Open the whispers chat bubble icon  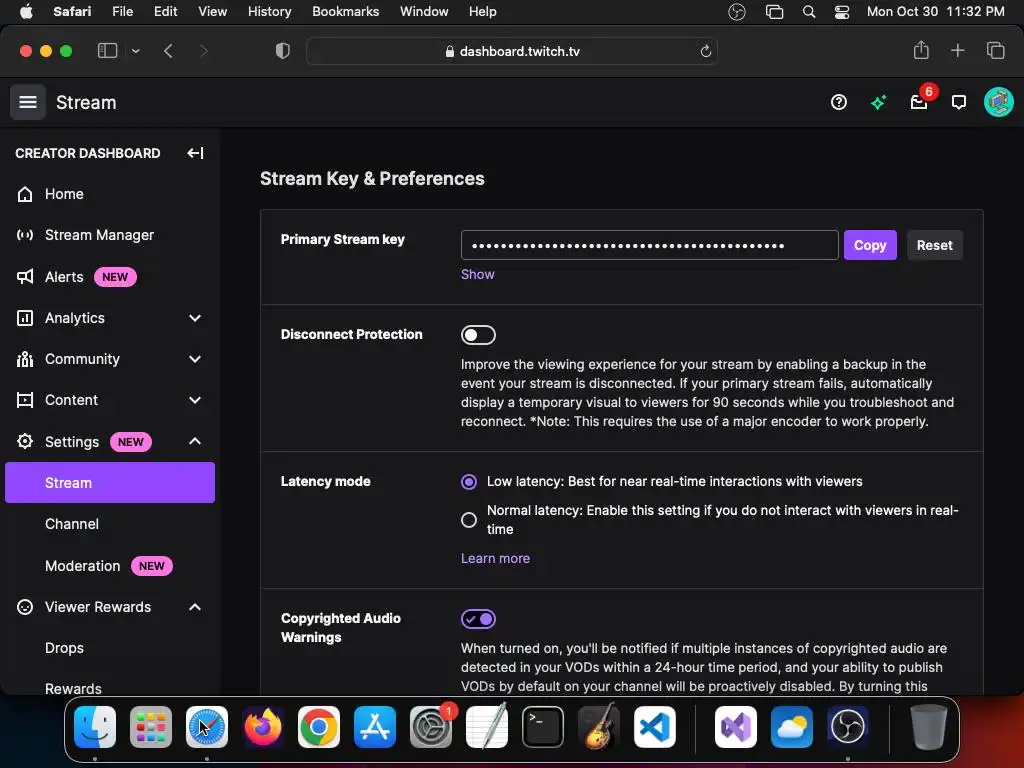pyautogui.click(x=959, y=102)
